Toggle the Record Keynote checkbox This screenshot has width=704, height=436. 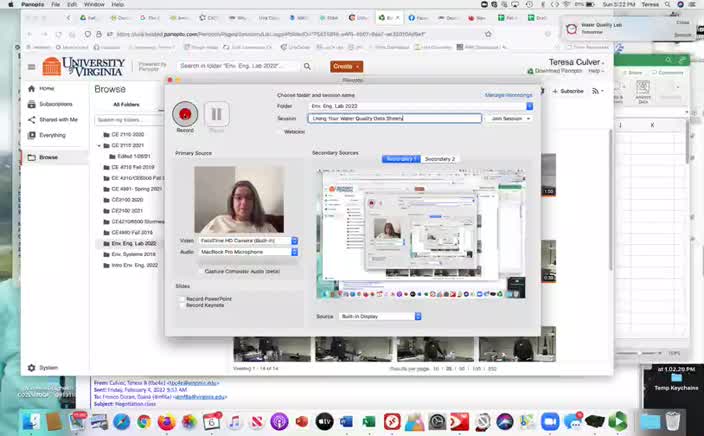(180, 305)
